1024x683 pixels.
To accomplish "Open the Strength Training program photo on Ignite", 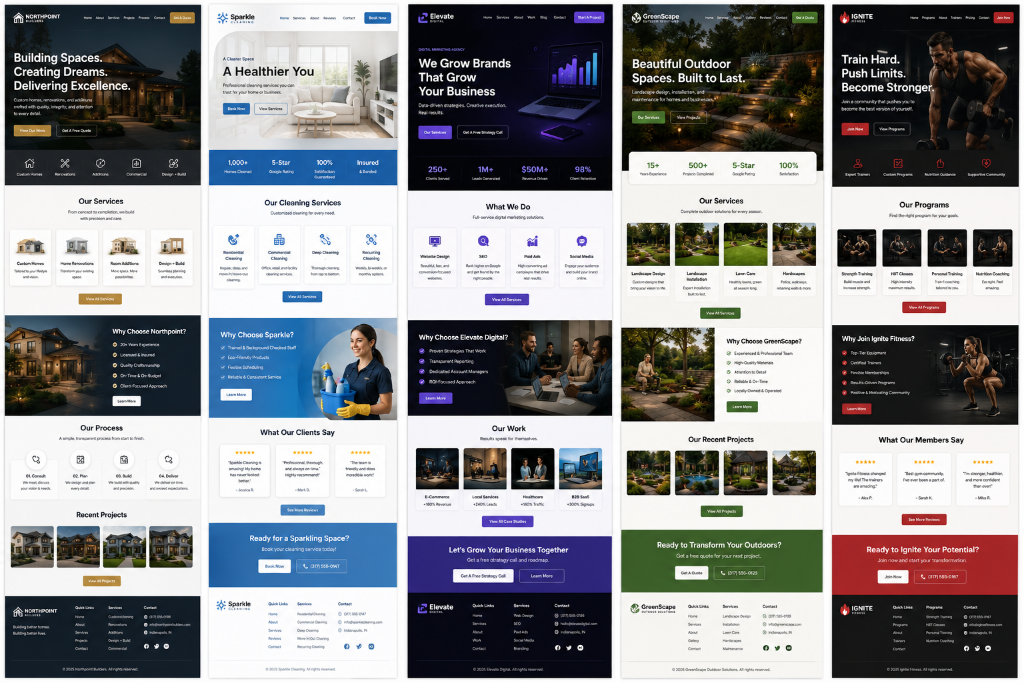I will click(857, 247).
